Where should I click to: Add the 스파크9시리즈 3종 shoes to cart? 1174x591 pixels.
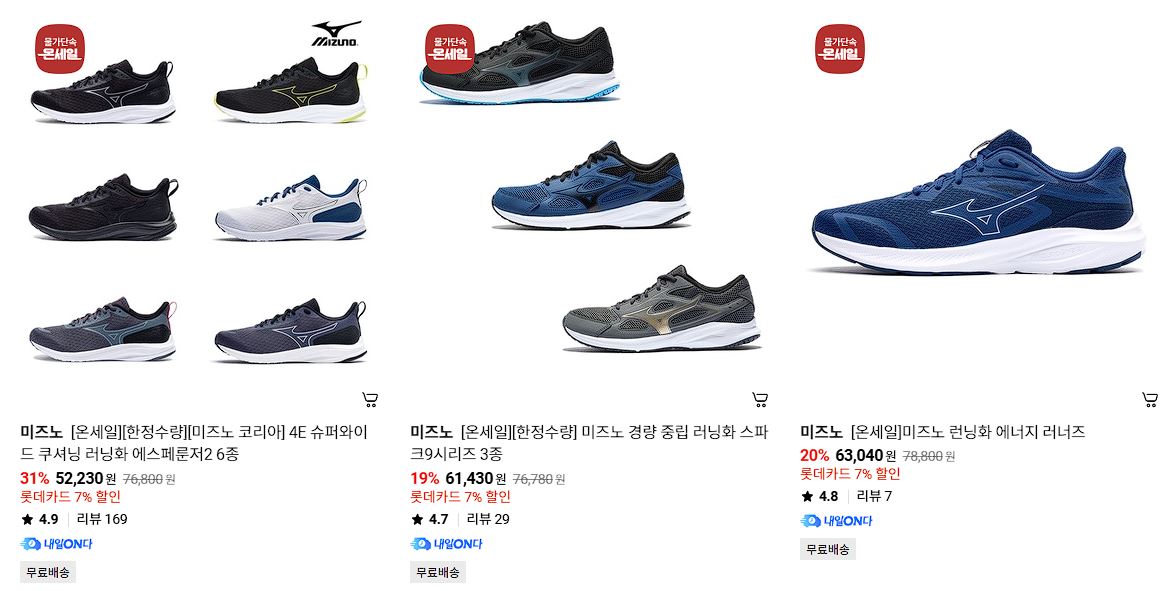pyautogui.click(x=760, y=400)
